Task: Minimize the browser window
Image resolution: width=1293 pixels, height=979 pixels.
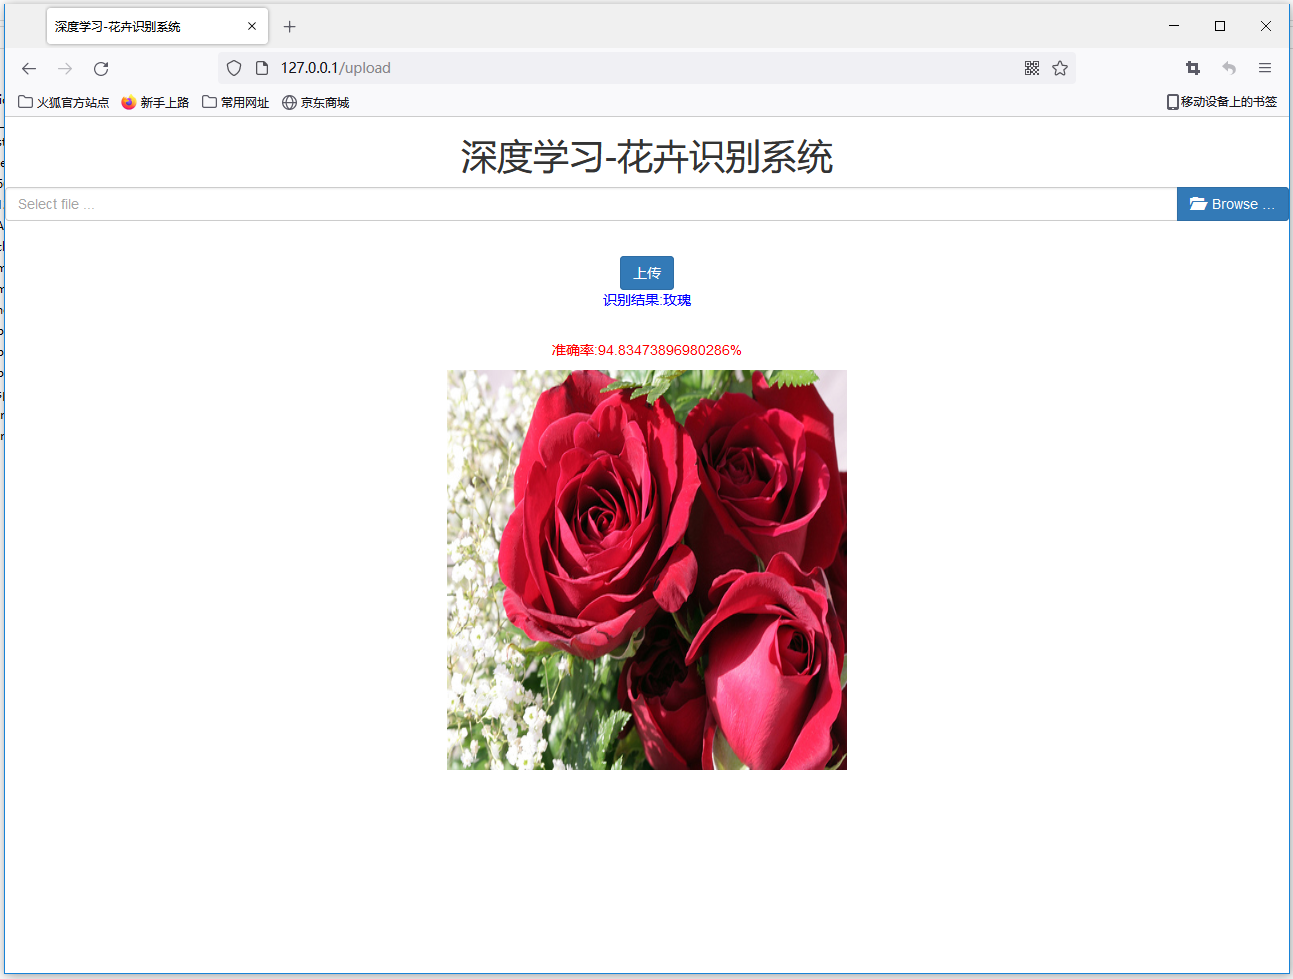Action: coord(1174,26)
